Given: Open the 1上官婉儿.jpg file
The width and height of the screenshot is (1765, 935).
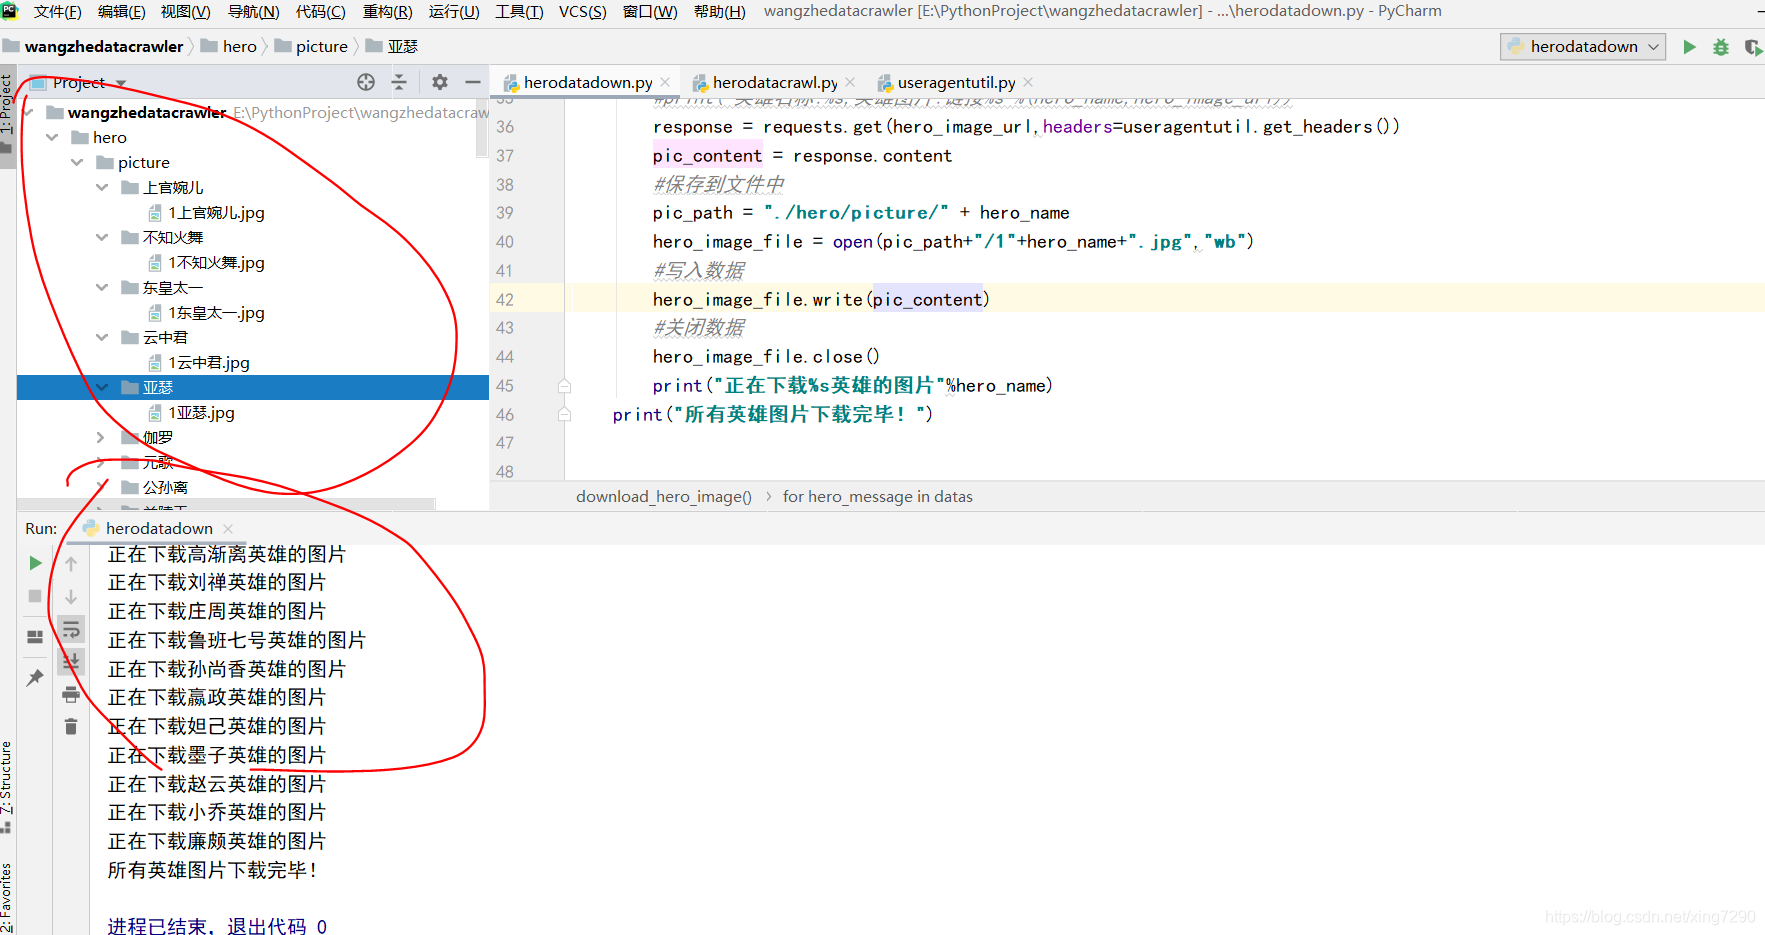Looking at the screenshot, I should pyautogui.click(x=216, y=213).
